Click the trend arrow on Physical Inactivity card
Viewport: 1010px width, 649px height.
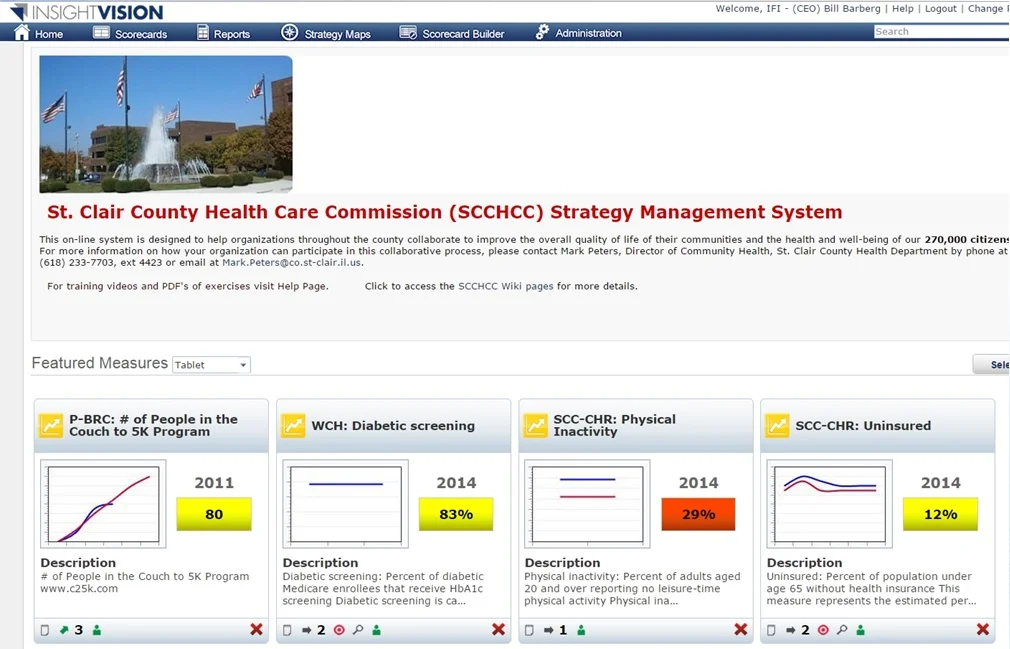coord(549,630)
